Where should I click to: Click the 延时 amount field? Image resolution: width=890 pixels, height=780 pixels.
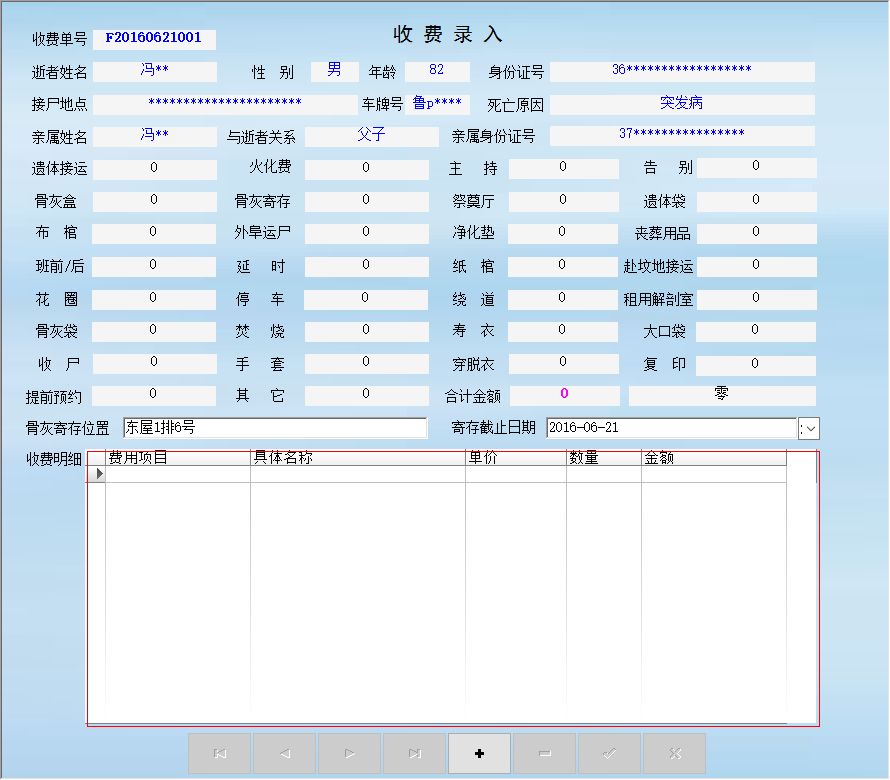(x=367, y=266)
